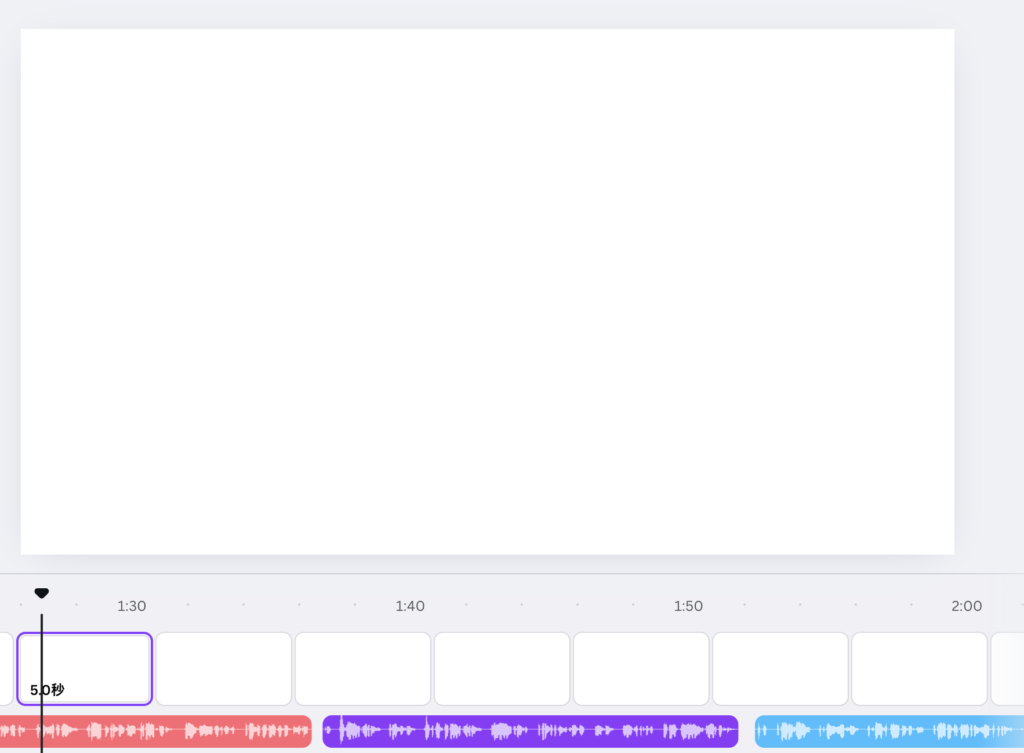Select the page thumbnail beneath the 1:40 mark
This screenshot has width=1024, height=753.
(x=362, y=668)
